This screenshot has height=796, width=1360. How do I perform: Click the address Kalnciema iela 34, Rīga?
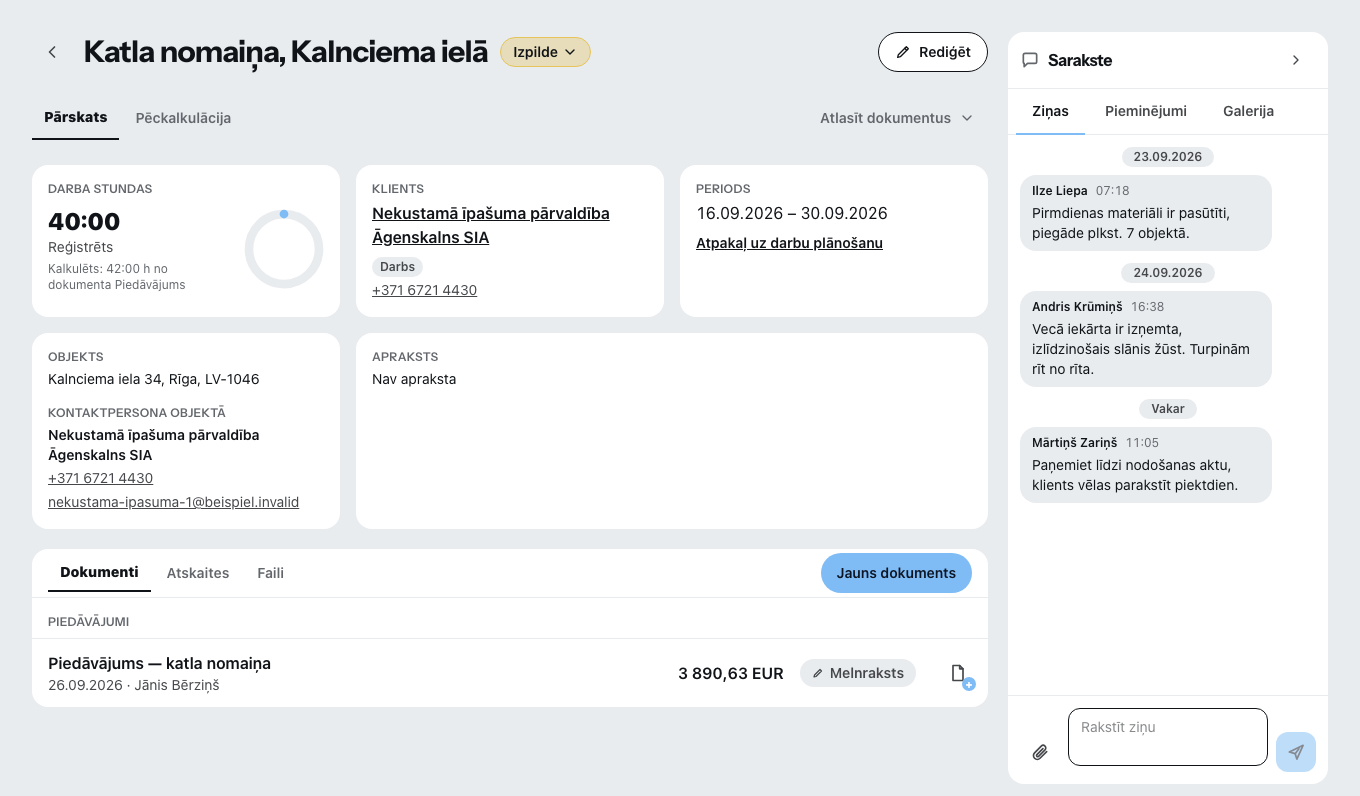[154, 379]
